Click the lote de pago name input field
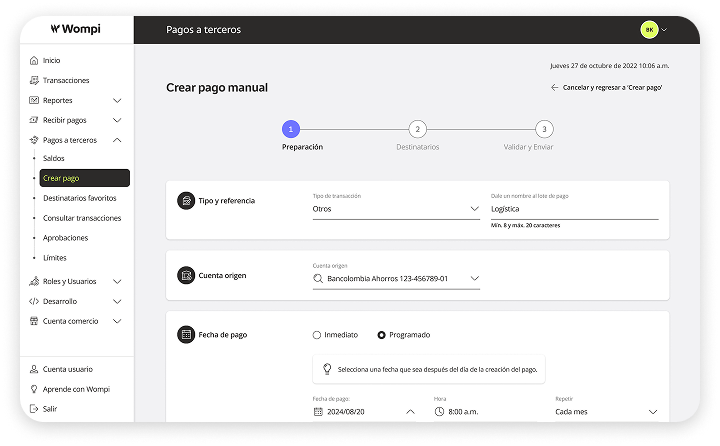Screen dimensions: 720x446 (x=574, y=209)
